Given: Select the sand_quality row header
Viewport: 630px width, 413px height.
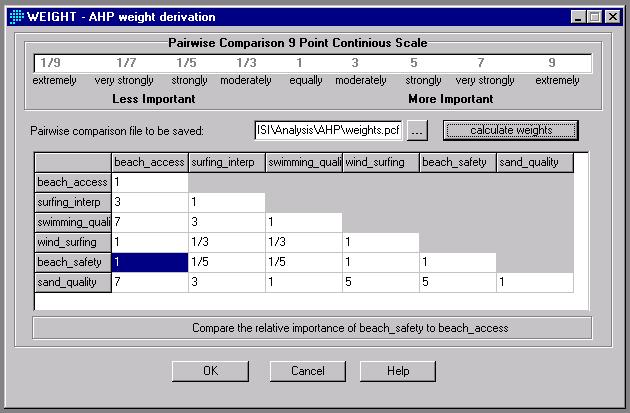Looking at the screenshot, I should point(72,282).
